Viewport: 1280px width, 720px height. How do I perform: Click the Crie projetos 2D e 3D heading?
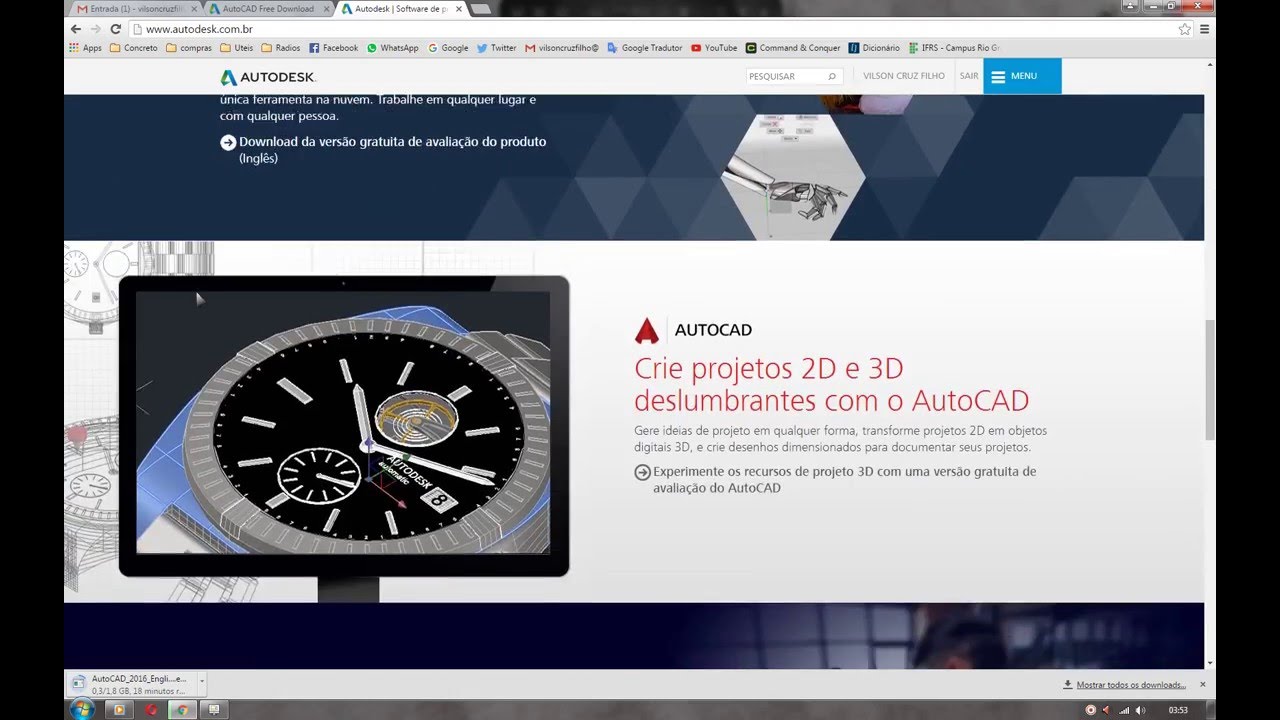[x=831, y=385]
